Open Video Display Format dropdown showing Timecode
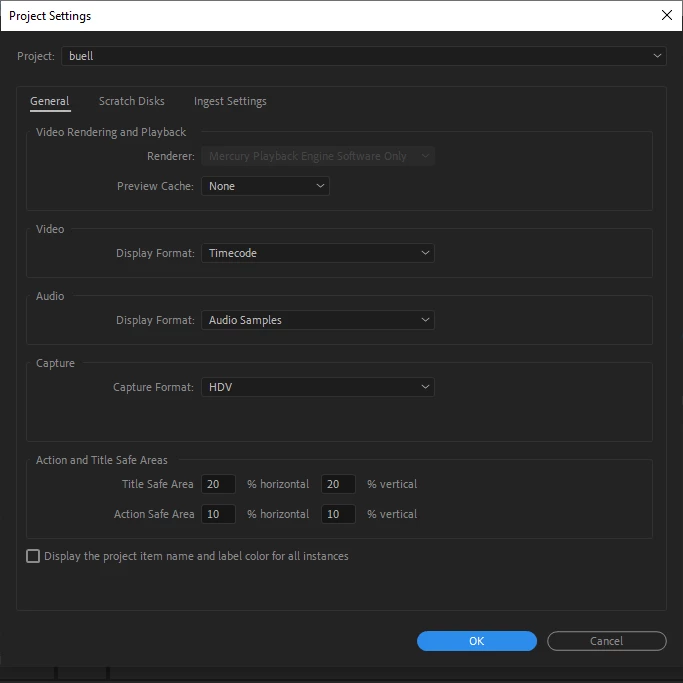 click(318, 253)
